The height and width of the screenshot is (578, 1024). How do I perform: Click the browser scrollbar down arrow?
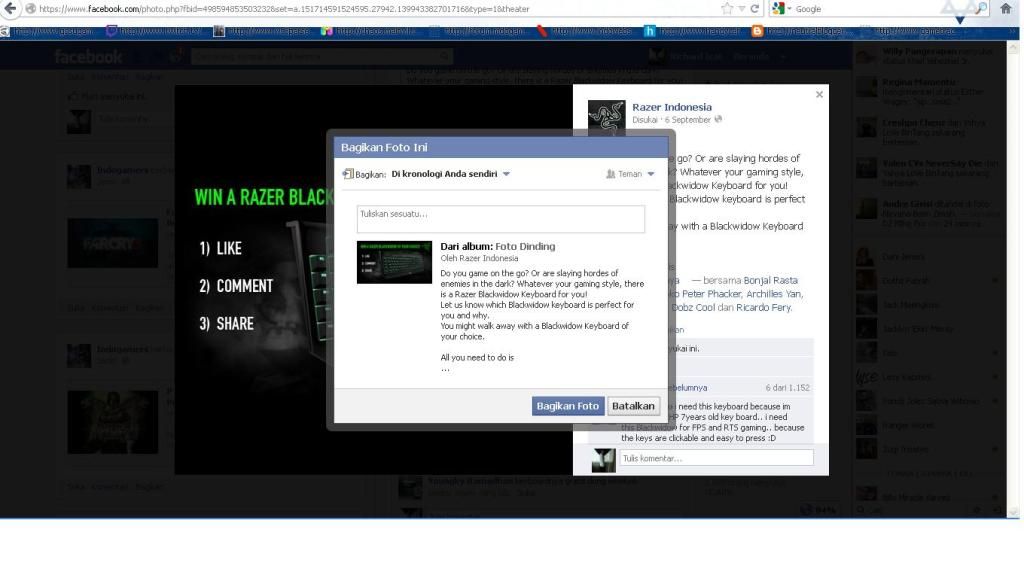point(1014,513)
